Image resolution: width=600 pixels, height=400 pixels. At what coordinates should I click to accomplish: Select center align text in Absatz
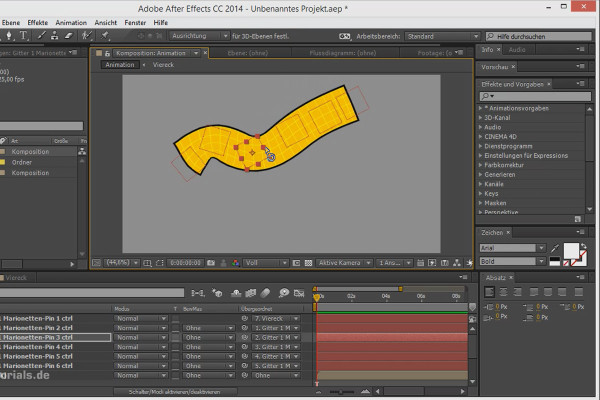click(x=504, y=292)
